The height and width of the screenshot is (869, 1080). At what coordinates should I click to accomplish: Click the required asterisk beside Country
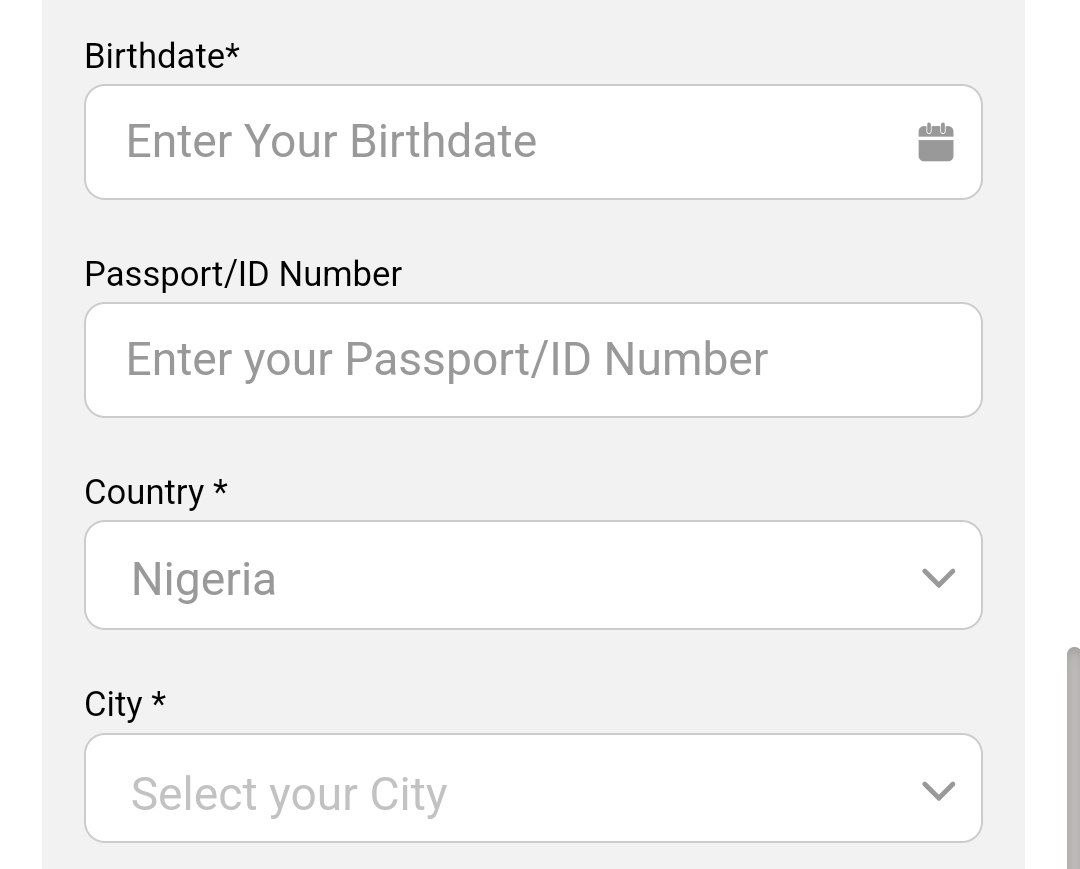220,489
